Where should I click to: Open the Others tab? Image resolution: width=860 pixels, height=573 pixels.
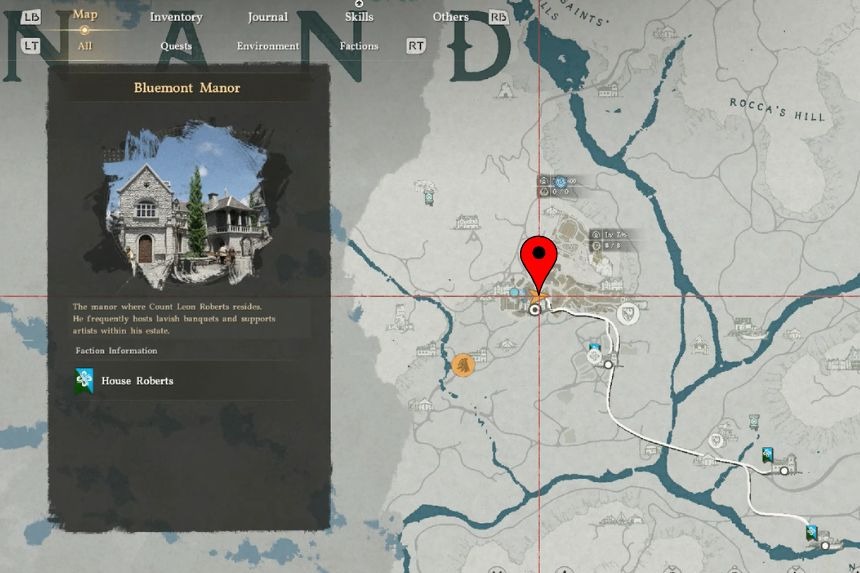coord(450,17)
